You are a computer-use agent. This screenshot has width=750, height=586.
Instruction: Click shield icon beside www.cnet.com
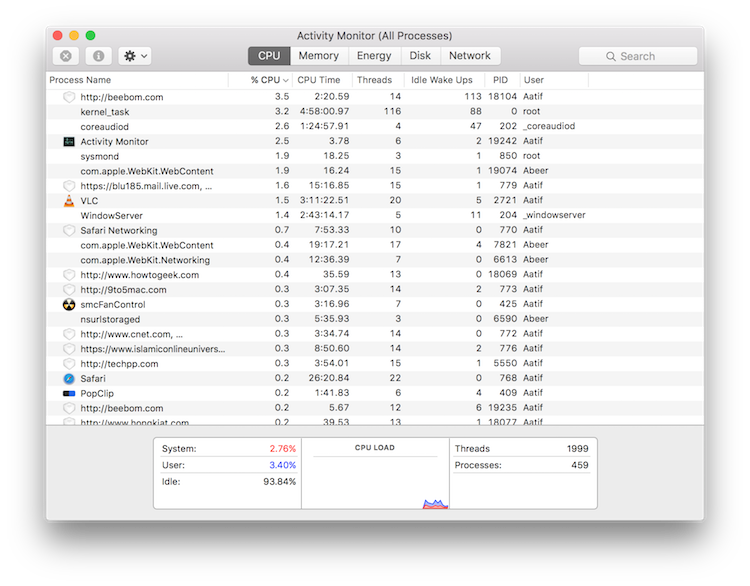pos(69,334)
